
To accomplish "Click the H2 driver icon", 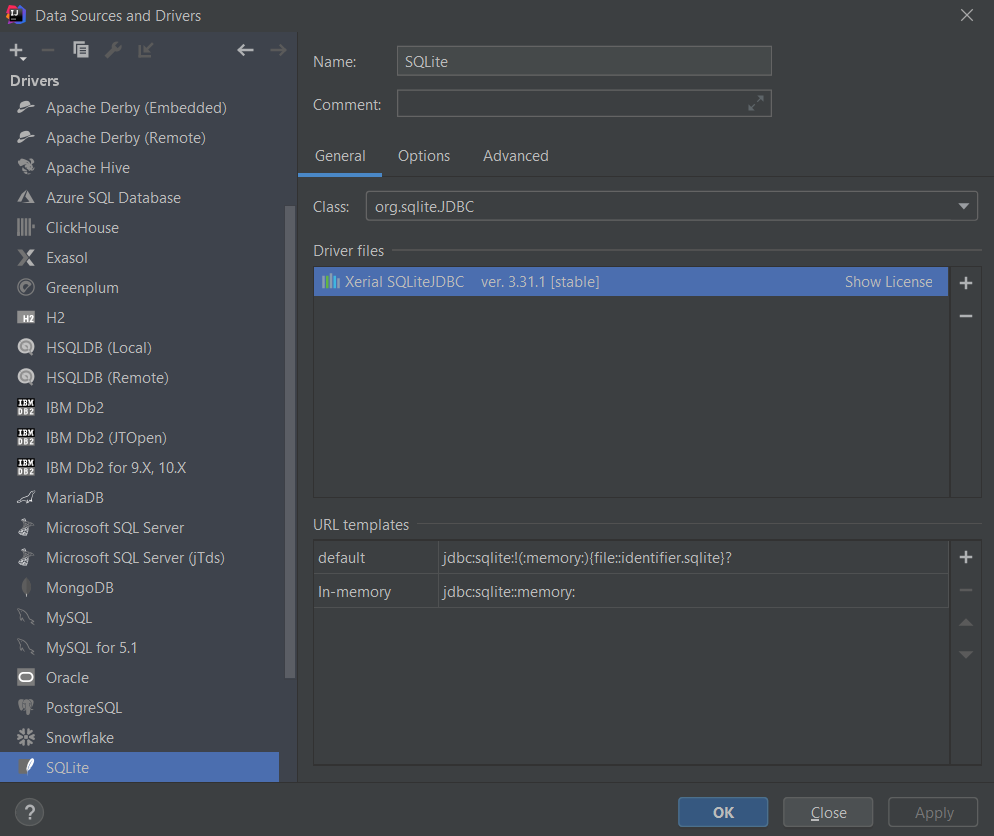I will coord(26,318).
